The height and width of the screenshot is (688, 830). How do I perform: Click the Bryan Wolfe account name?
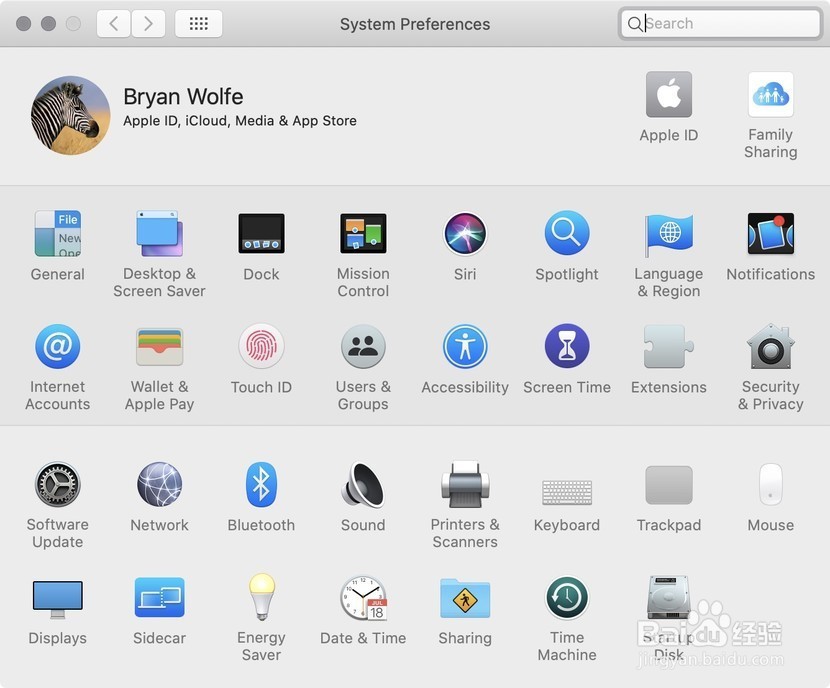[x=183, y=97]
